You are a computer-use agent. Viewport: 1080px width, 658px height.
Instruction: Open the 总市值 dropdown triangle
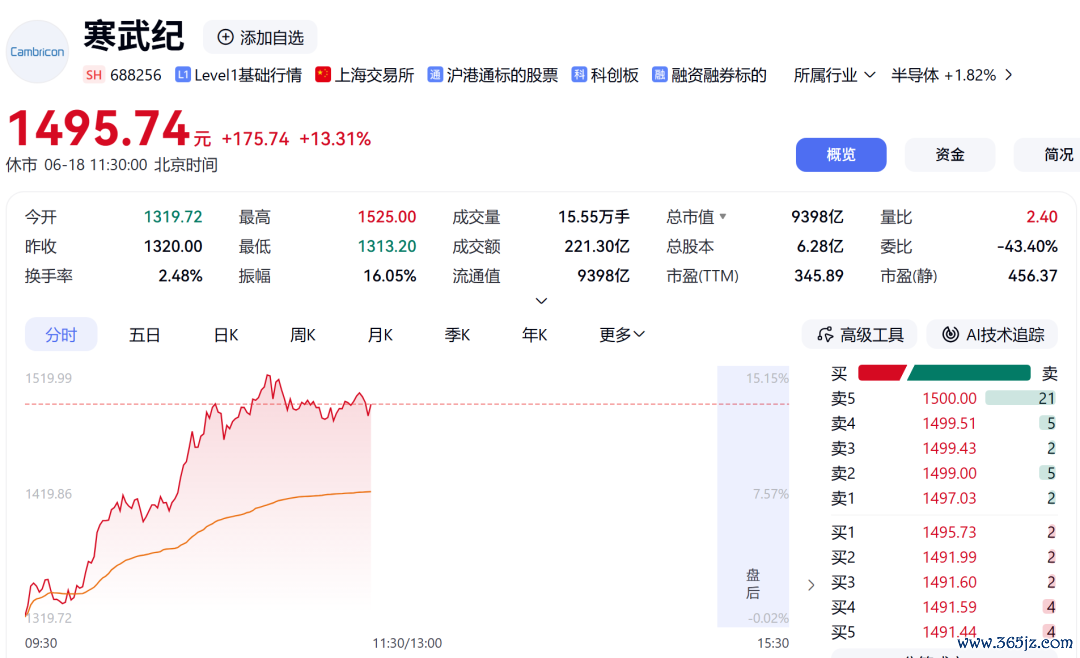(723, 216)
